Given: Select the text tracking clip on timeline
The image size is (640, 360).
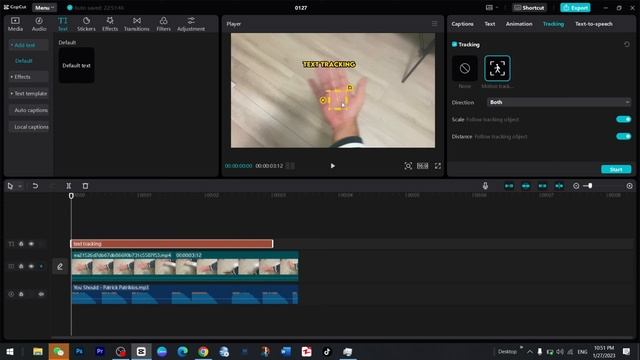Looking at the screenshot, I should tap(172, 244).
